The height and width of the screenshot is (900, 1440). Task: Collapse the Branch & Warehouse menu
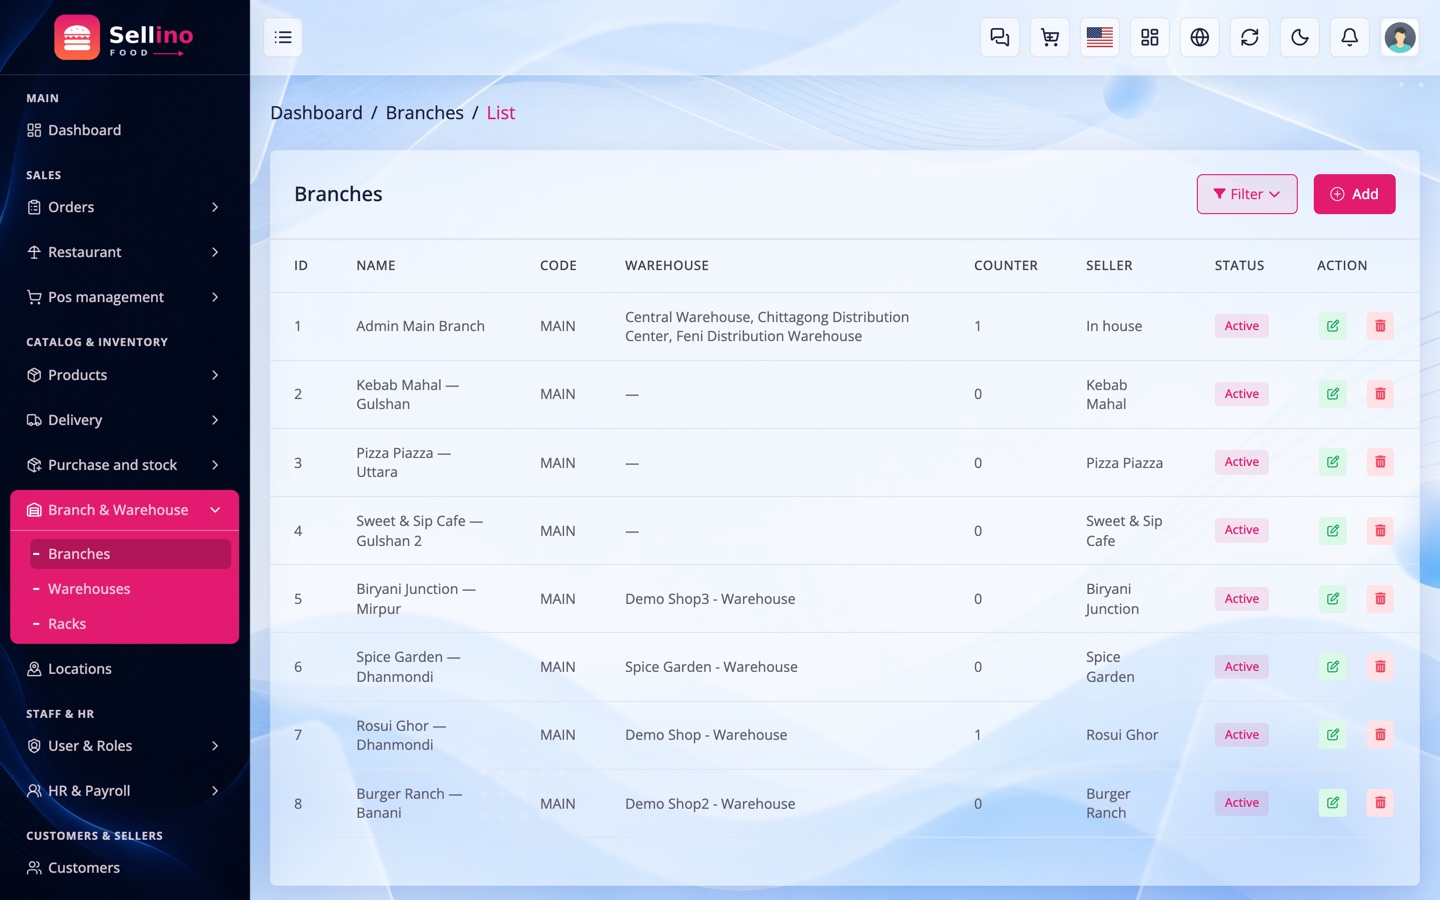(x=124, y=510)
